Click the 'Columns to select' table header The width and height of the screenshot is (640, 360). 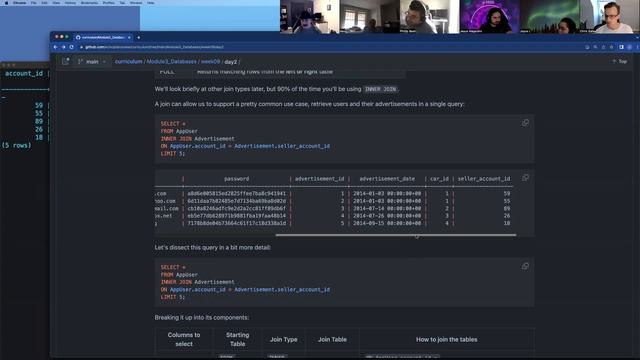(184, 339)
